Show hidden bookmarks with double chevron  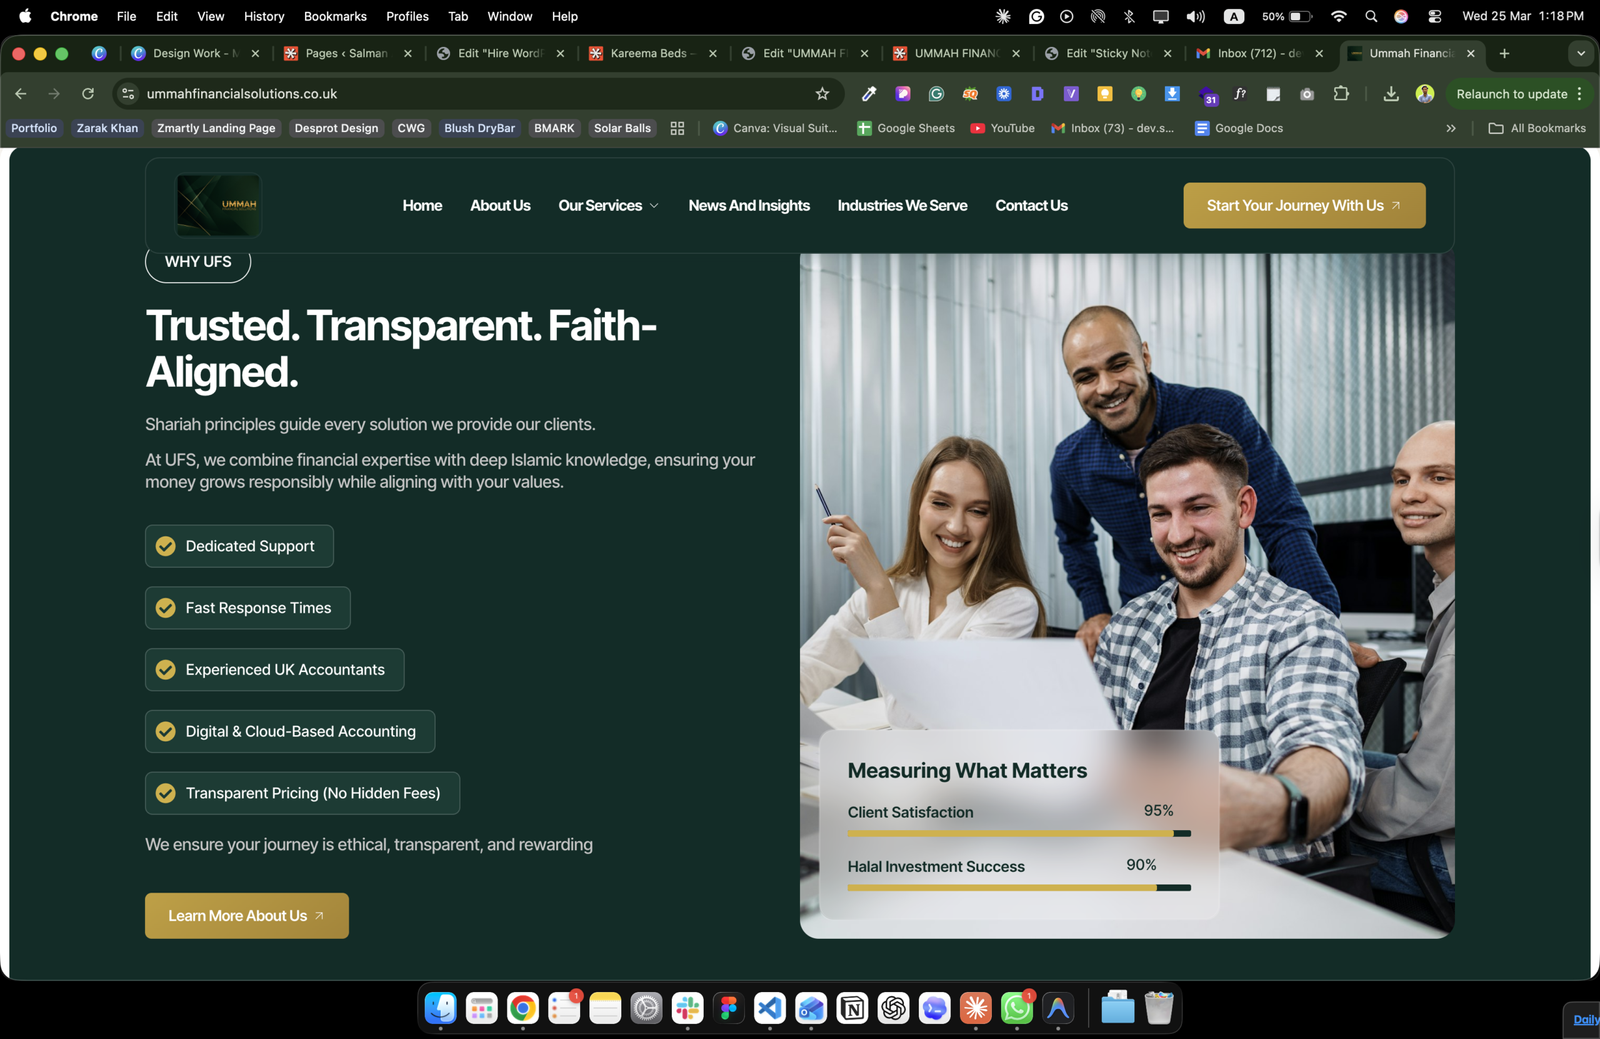(1450, 128)
